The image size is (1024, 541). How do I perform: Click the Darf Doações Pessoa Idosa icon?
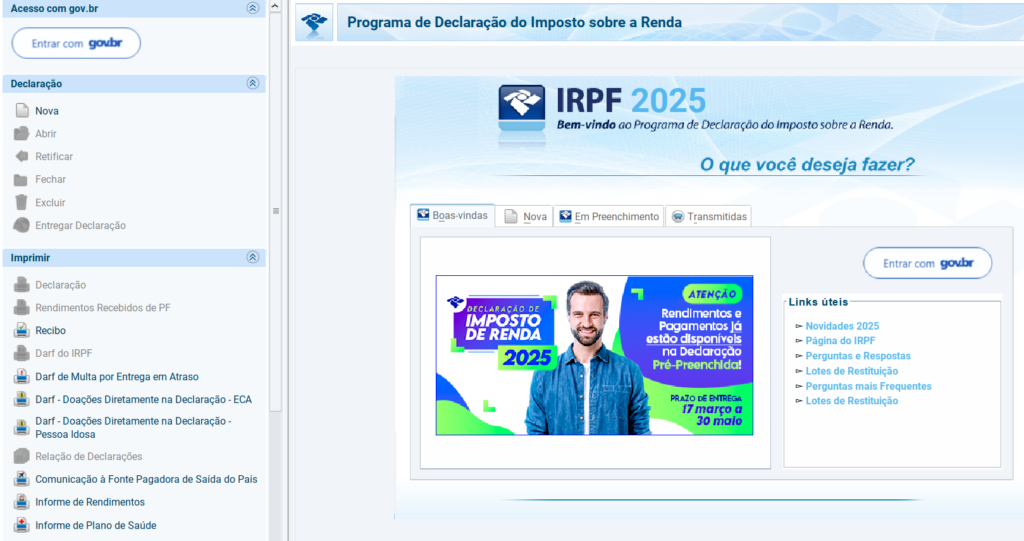(x=22, y=427)
